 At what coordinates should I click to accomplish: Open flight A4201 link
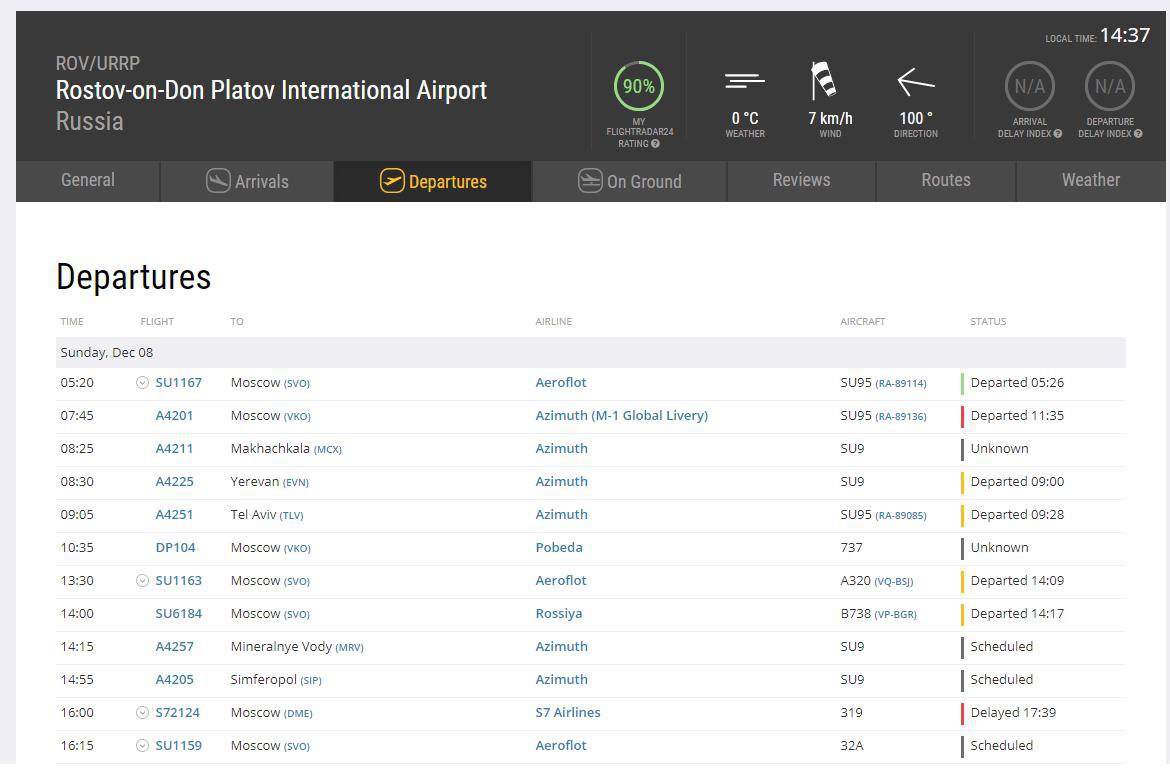[174, 416]
